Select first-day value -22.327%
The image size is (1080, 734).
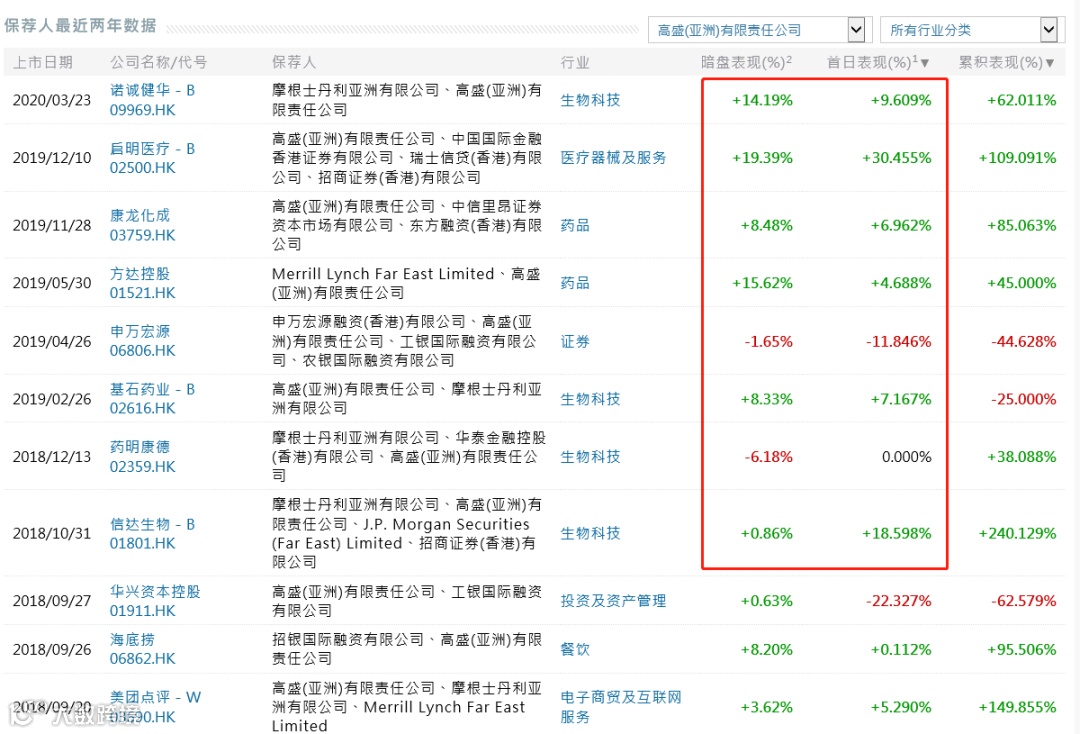tap(898, 601)
